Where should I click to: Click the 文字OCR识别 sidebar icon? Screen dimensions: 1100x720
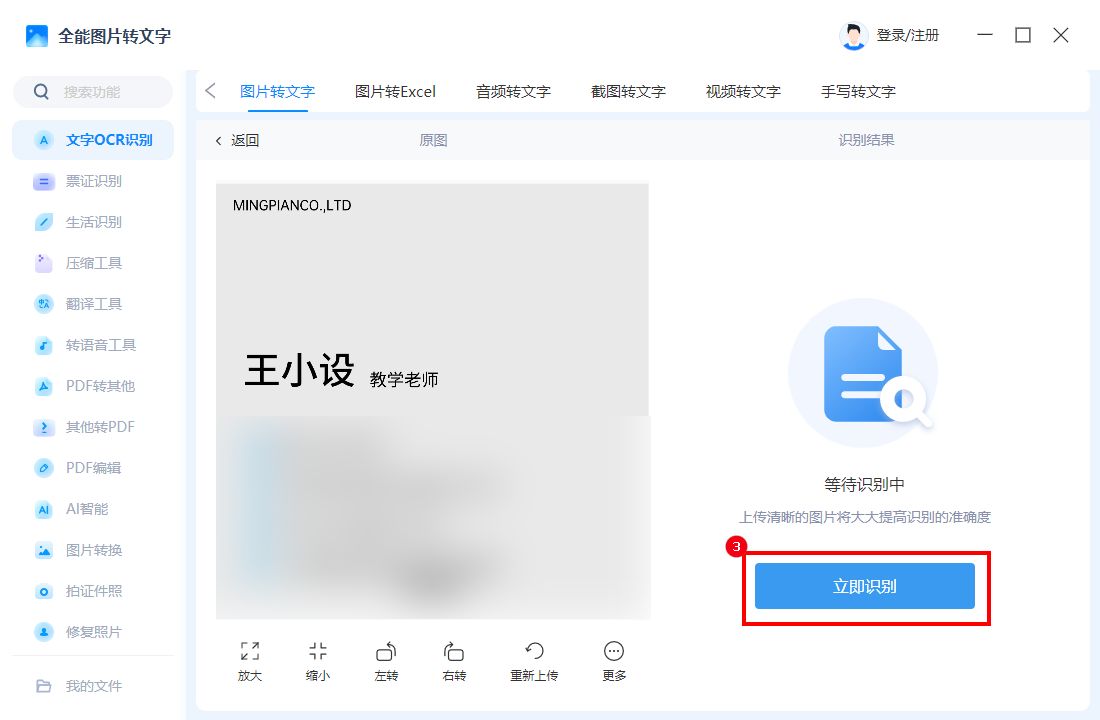click(43, 140)
